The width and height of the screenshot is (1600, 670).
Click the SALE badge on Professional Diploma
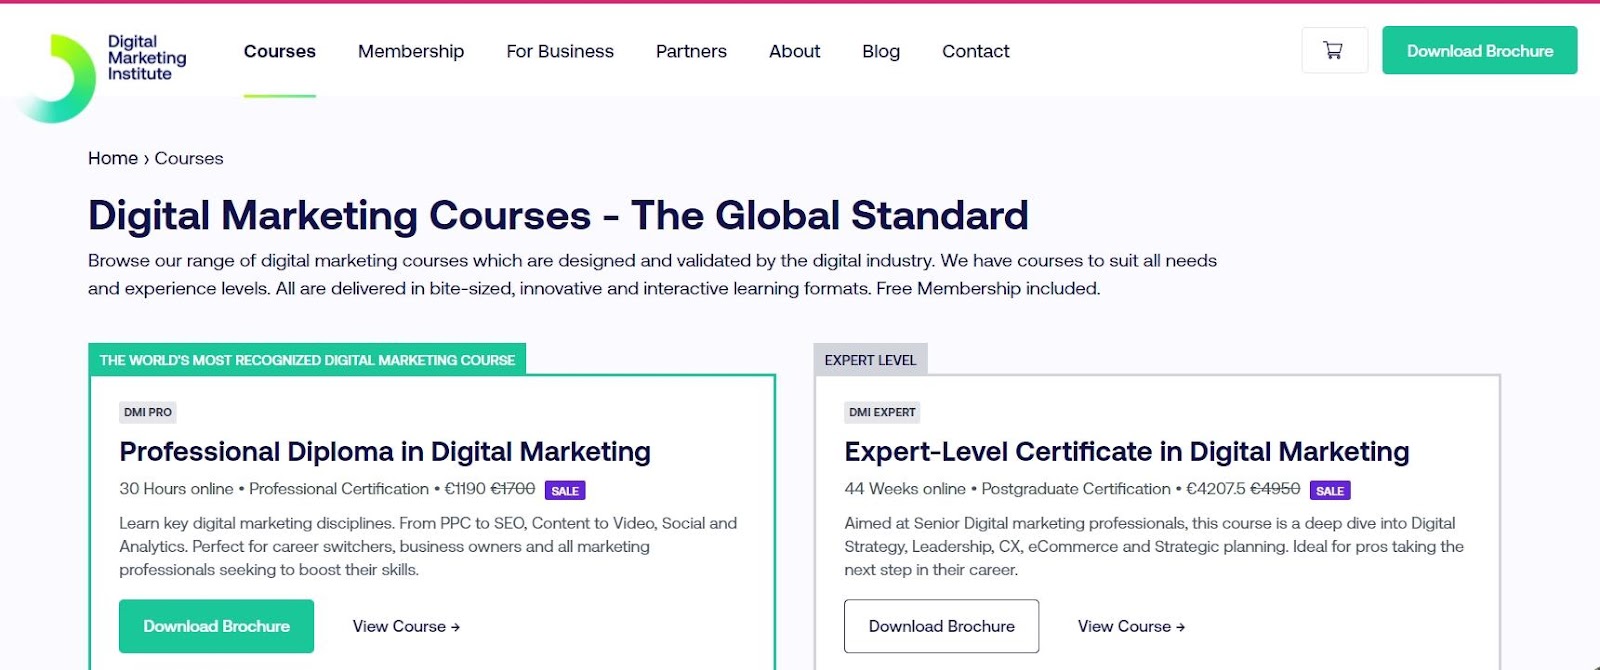[x=565, y=490]
